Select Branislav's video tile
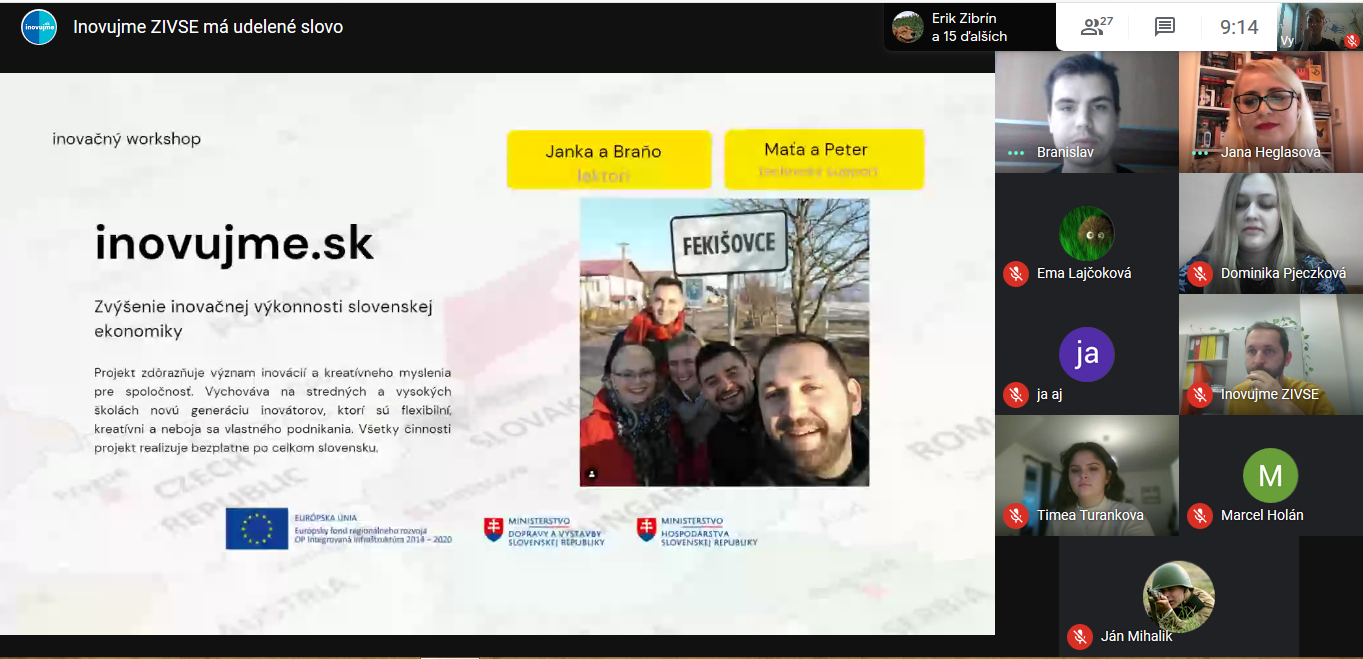 (x=1086, y=112)
